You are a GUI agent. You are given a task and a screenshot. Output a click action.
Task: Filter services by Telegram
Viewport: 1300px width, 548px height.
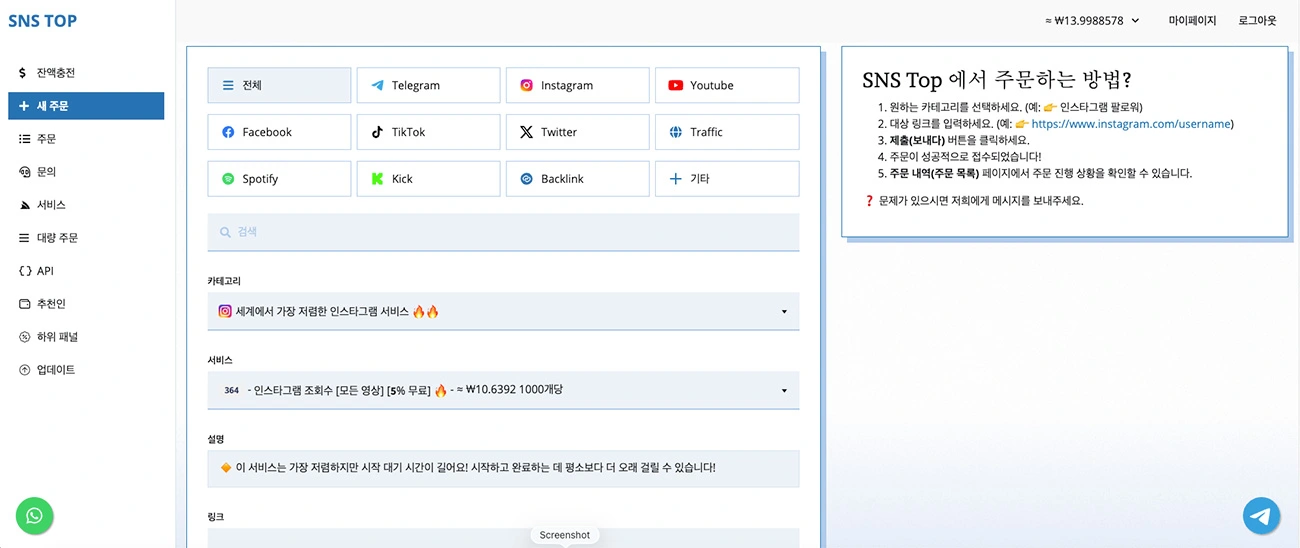coord(428,85)
